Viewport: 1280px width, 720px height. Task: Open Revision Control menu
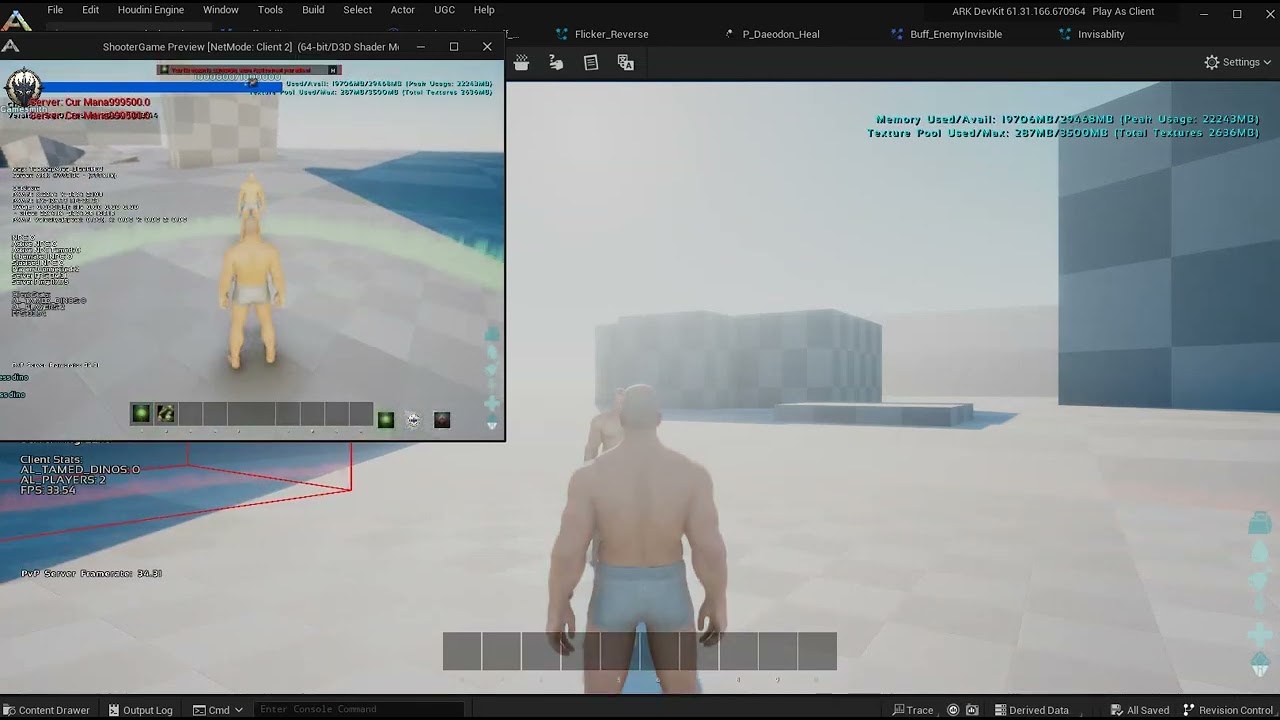pos(1228,710)
